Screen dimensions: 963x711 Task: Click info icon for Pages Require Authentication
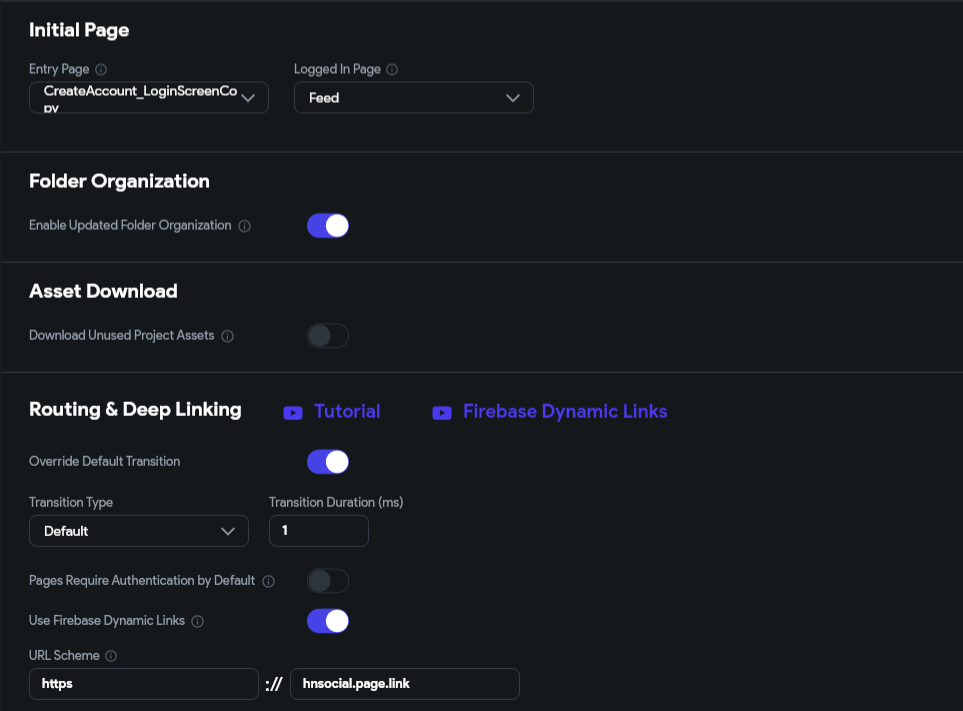point(268,581)
